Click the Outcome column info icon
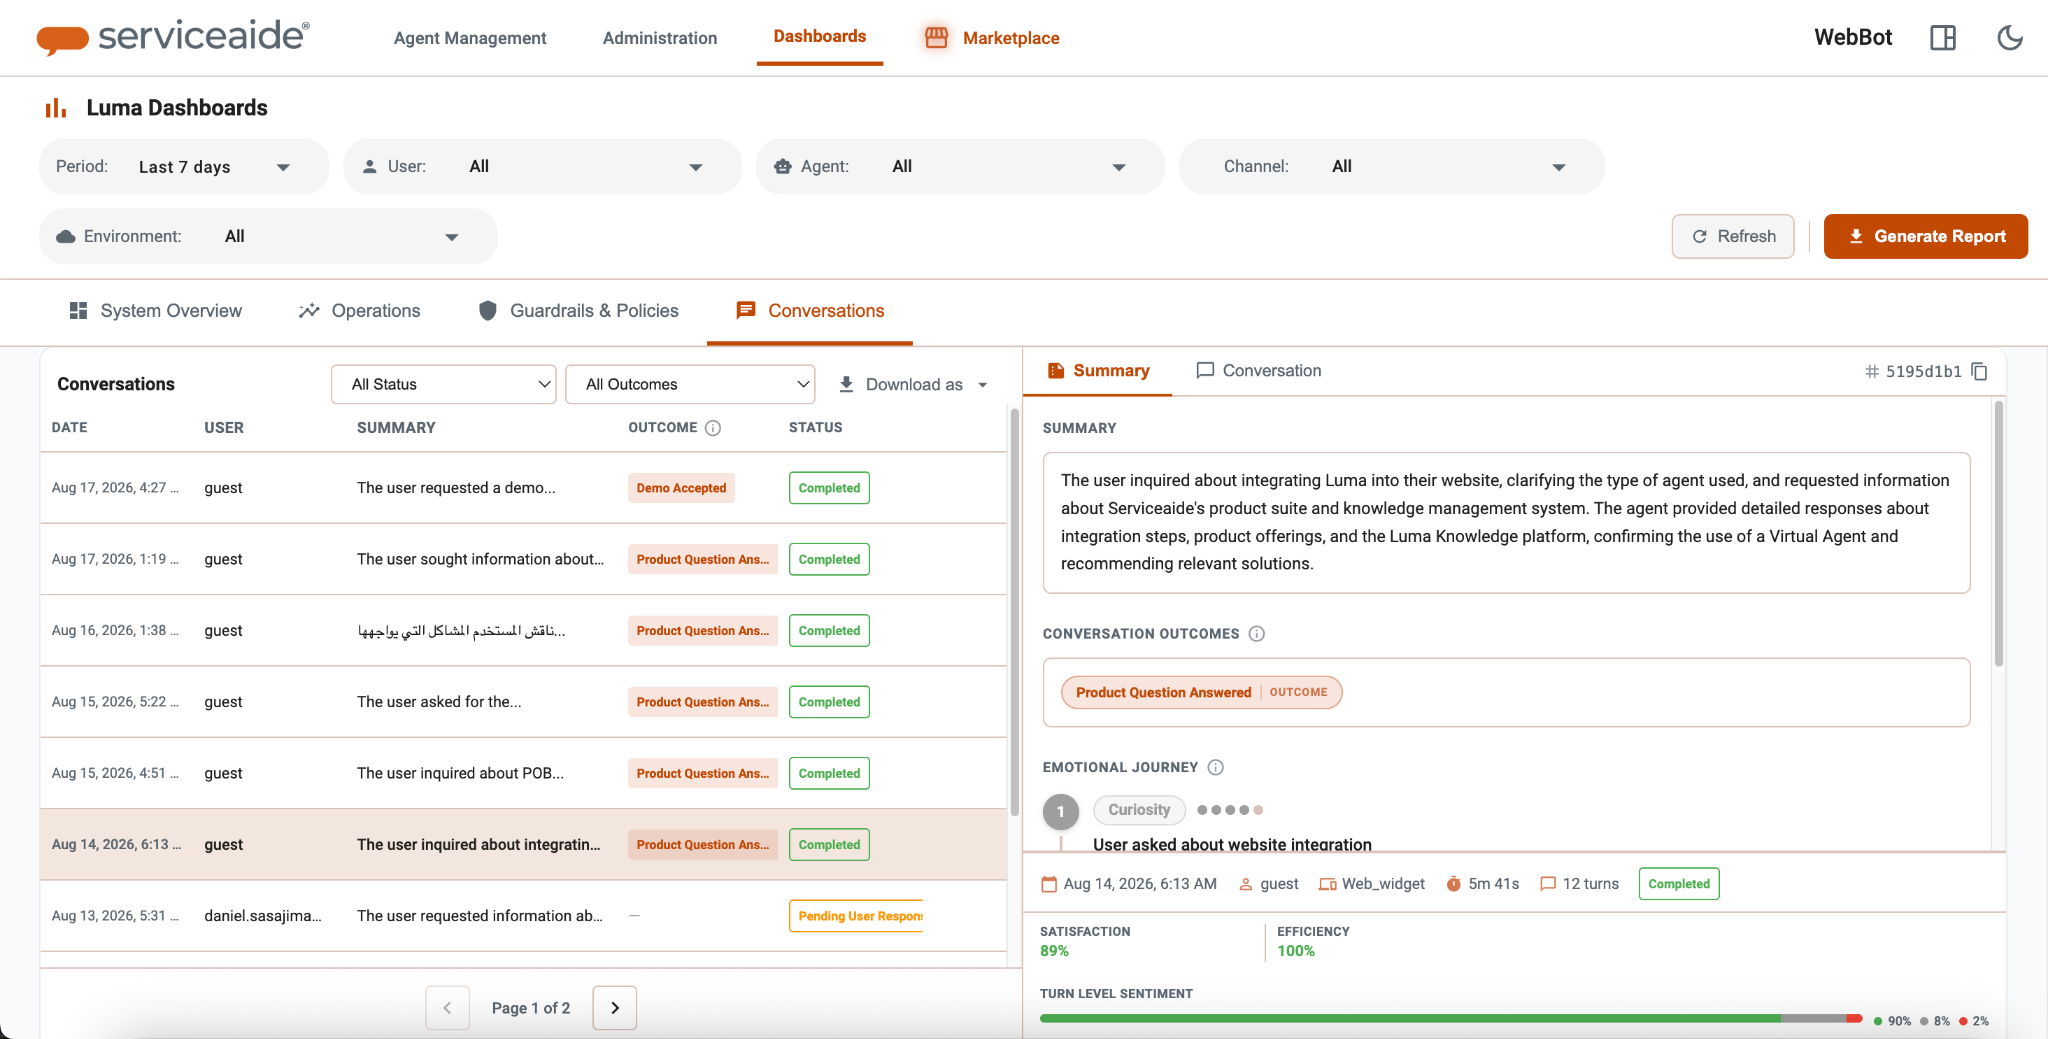The image size is (2048, 1039). point(713,428)
